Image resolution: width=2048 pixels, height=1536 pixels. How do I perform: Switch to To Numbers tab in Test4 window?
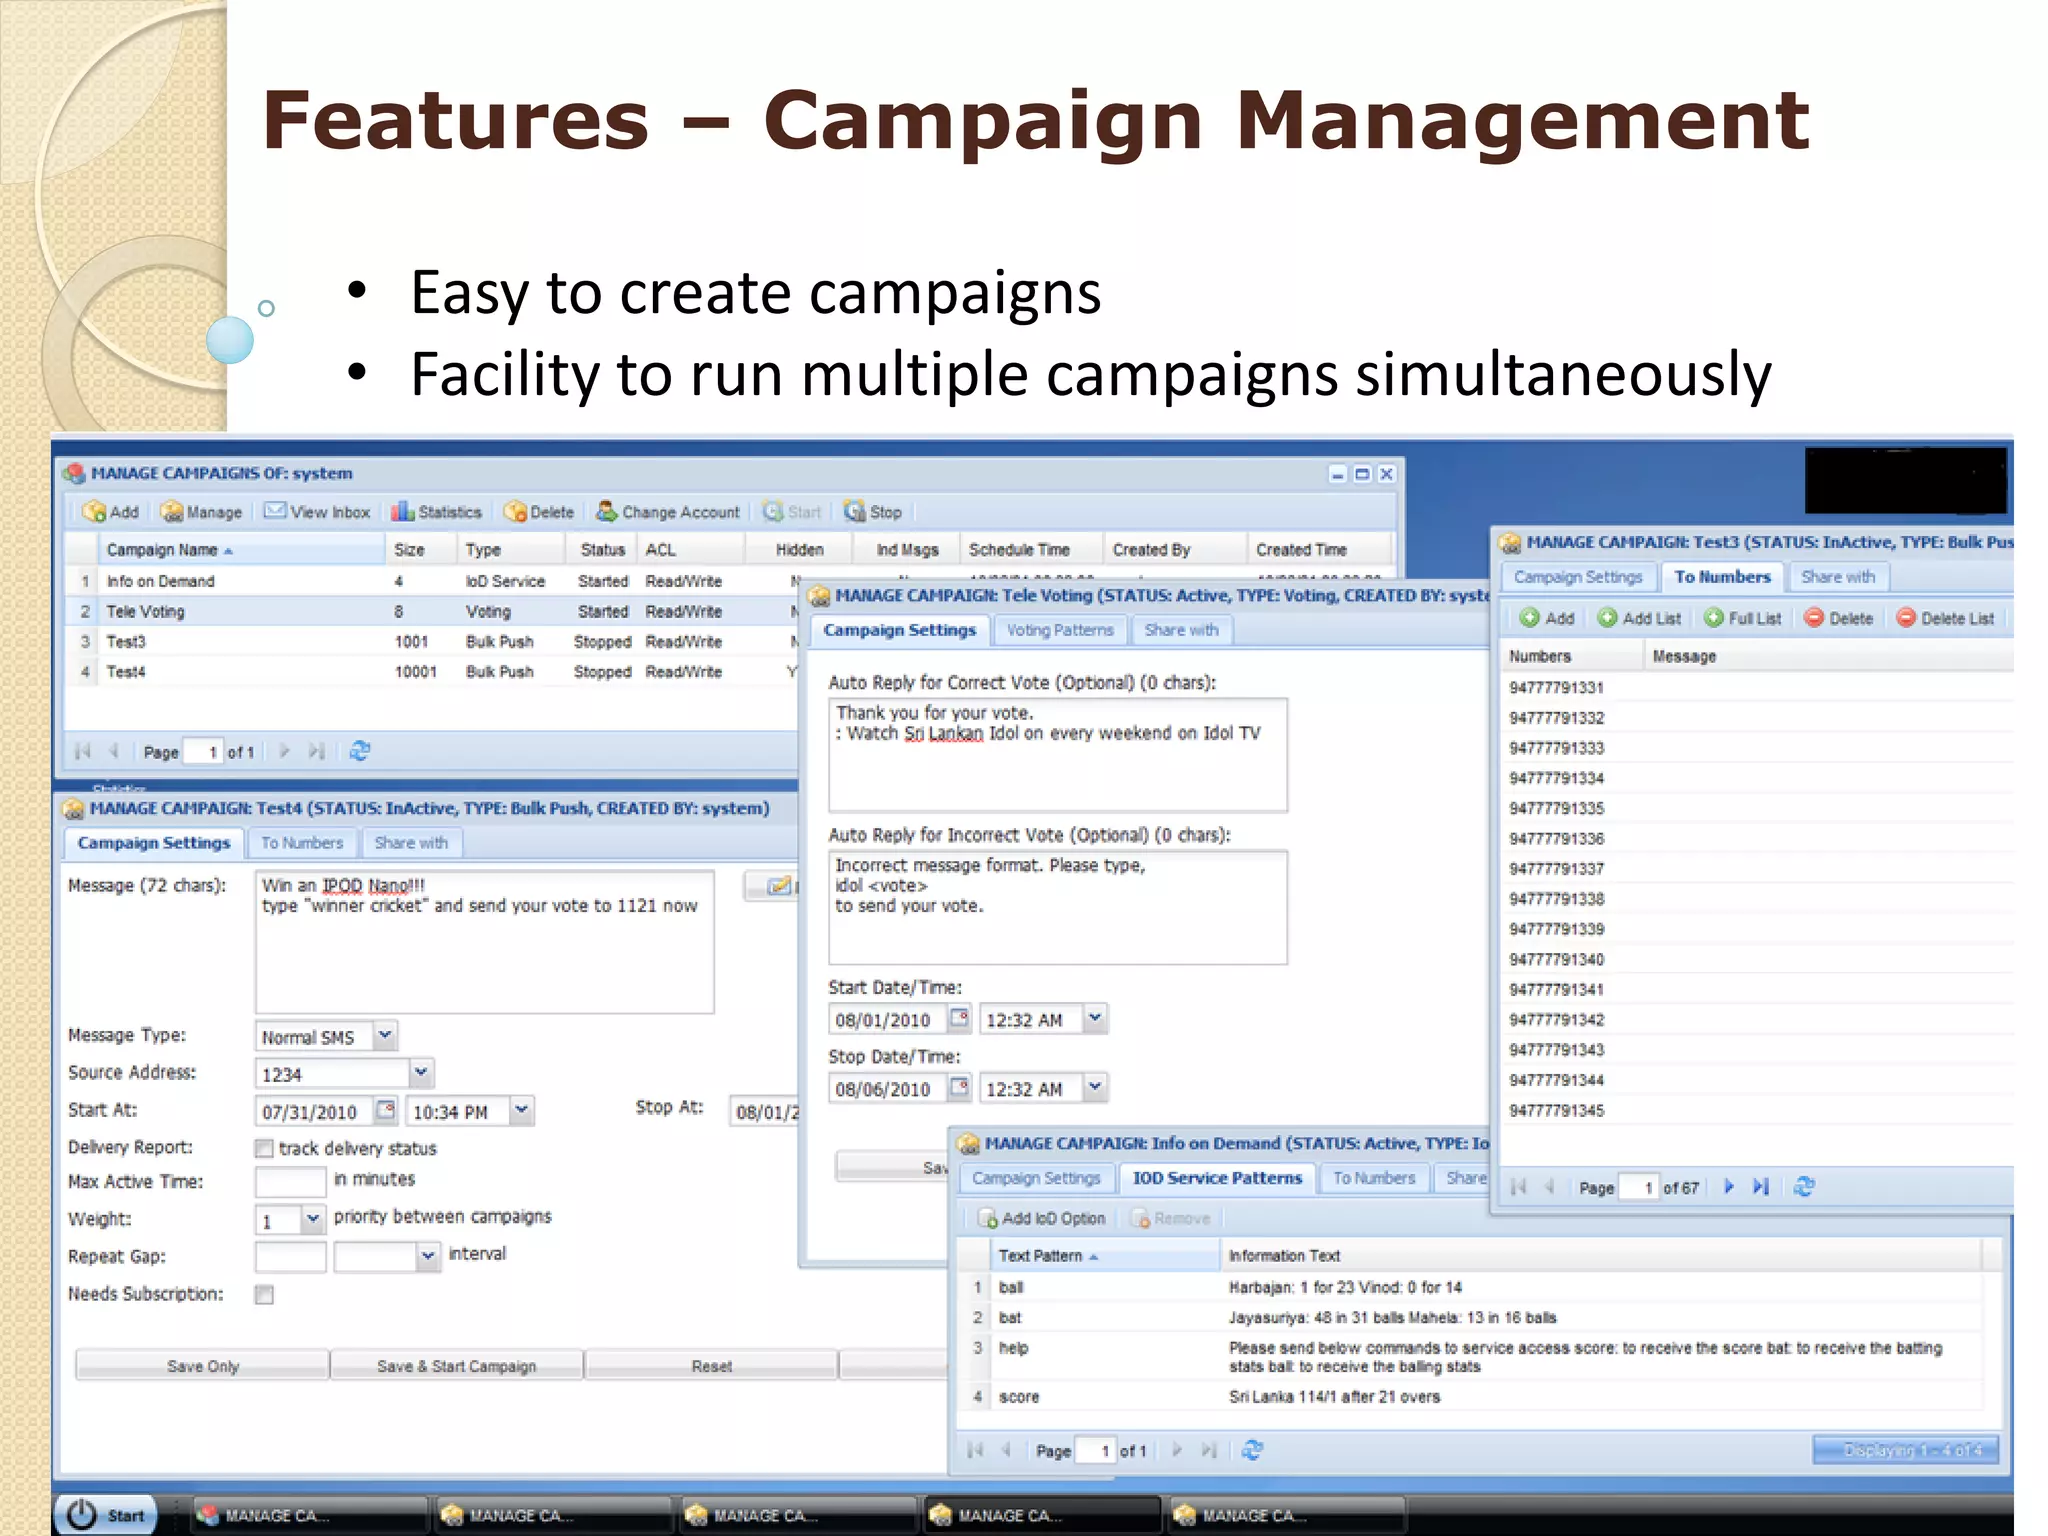[302, 843]
